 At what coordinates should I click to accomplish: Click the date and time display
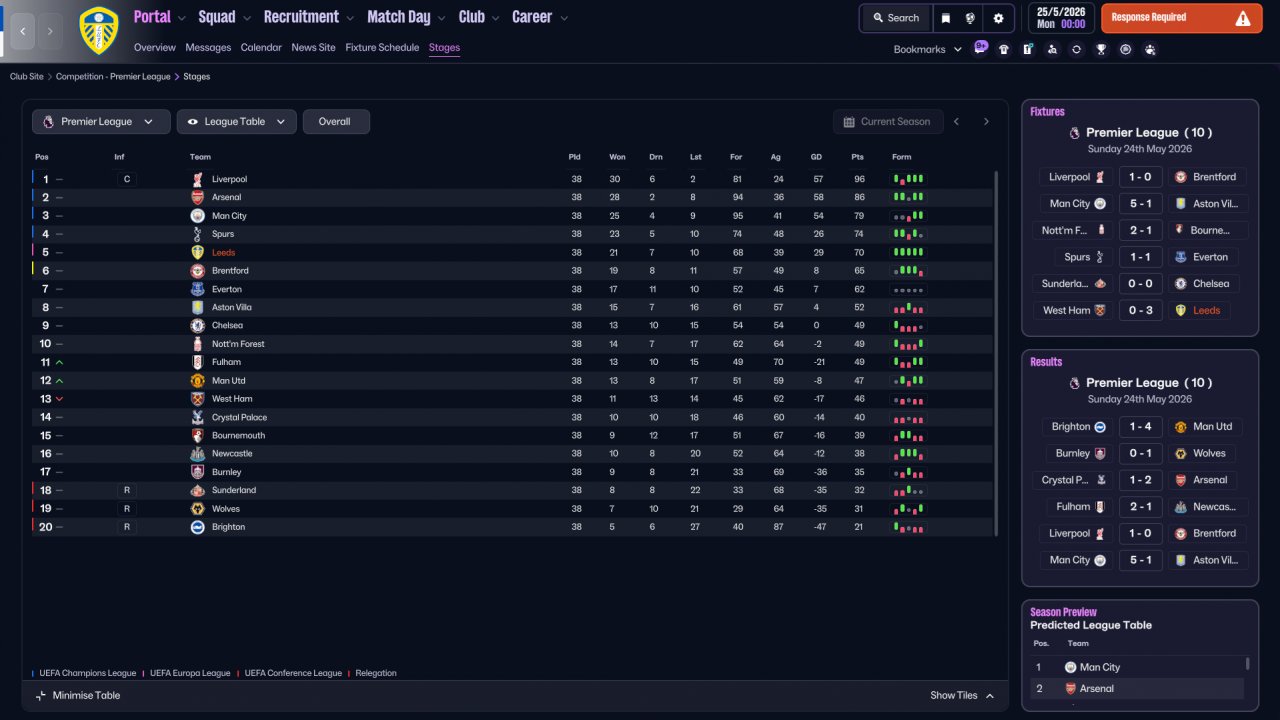pos(1060,18)
